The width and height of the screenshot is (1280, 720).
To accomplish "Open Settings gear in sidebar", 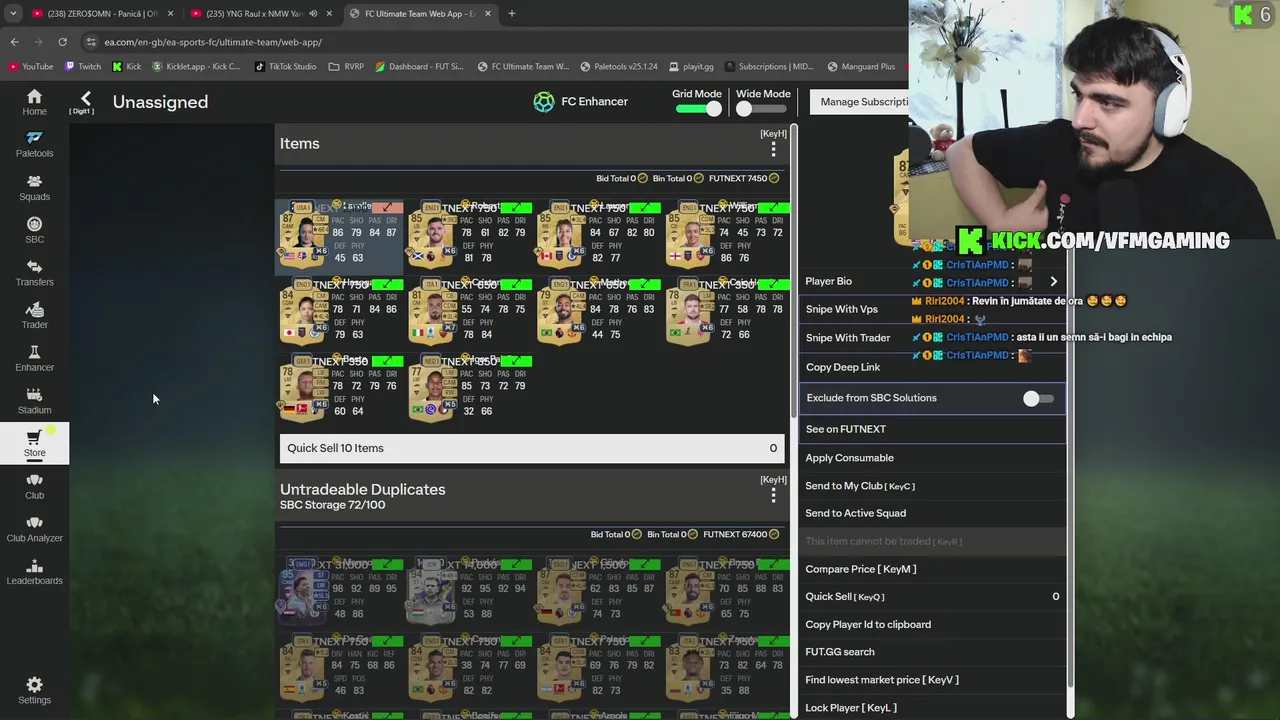I will tap(34, 690).
